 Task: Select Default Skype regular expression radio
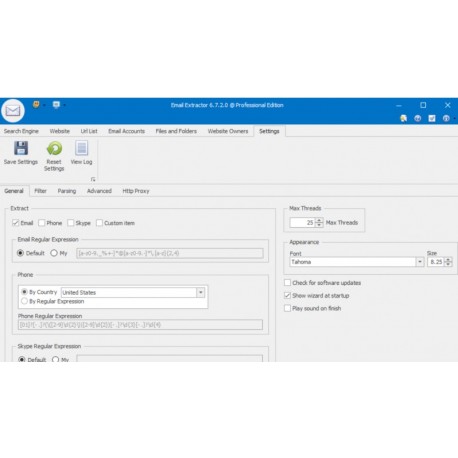22,359
